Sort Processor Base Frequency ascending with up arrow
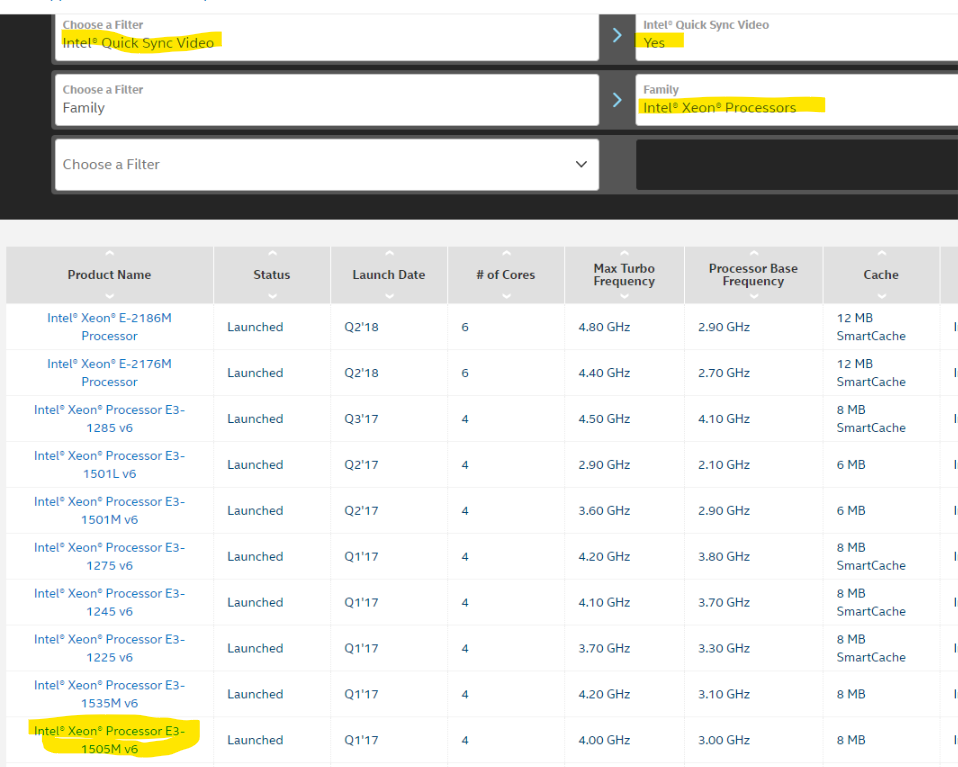Viewport: 958px width, 767px height. tap(753, 253)
